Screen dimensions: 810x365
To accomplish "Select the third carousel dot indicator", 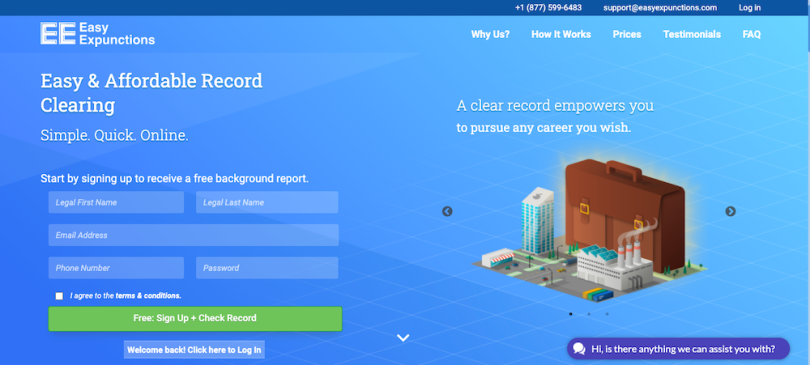I will [607, 313].
